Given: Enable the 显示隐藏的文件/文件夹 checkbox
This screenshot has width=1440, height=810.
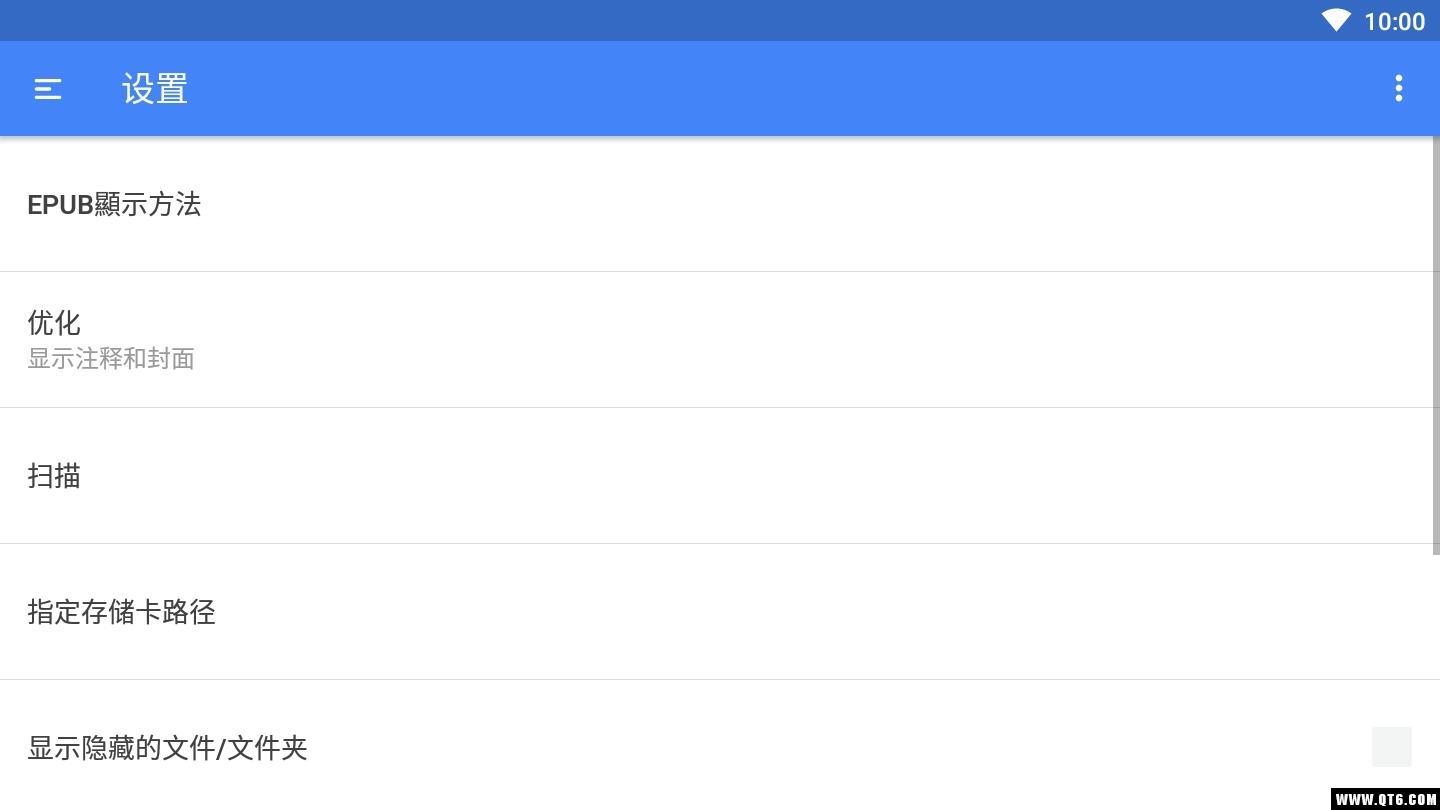Looking at the screenshot, I should (1391, 747).
